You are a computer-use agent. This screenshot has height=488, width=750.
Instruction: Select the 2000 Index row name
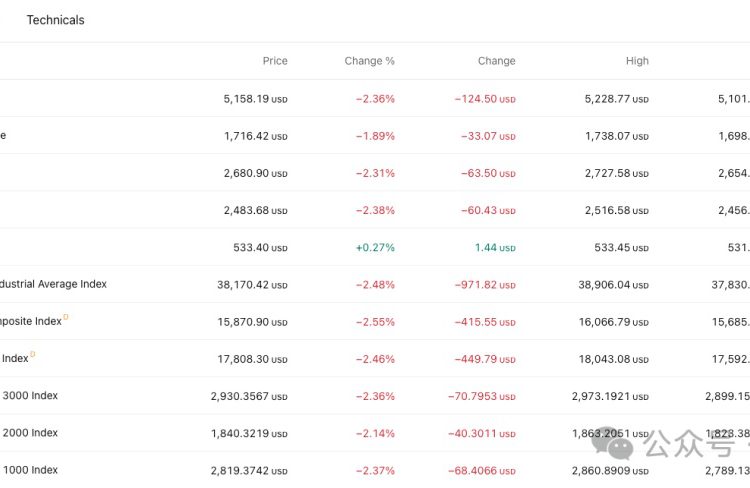pos(30,433)
